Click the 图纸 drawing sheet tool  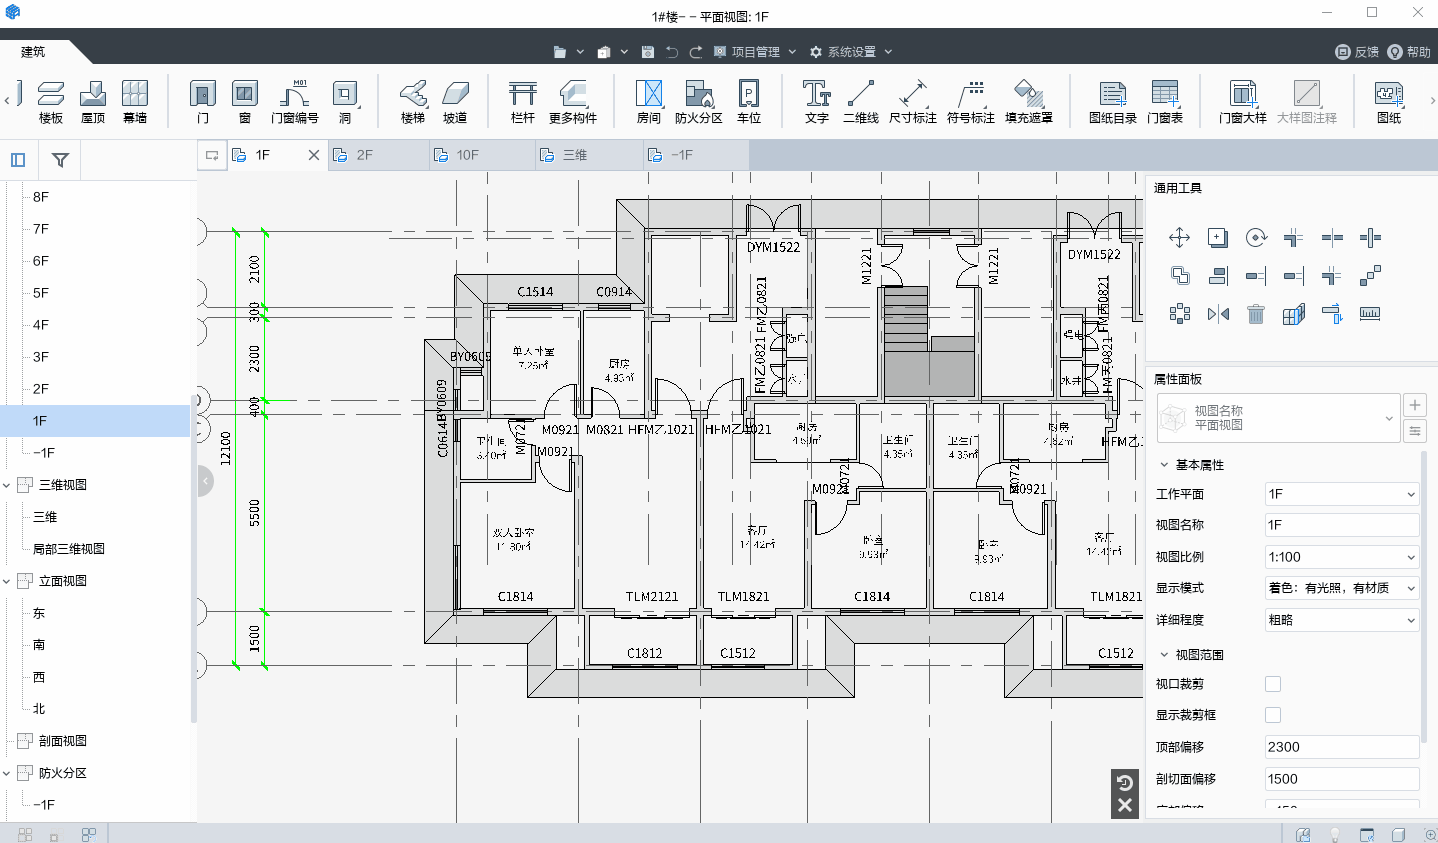pos(1389,103)
